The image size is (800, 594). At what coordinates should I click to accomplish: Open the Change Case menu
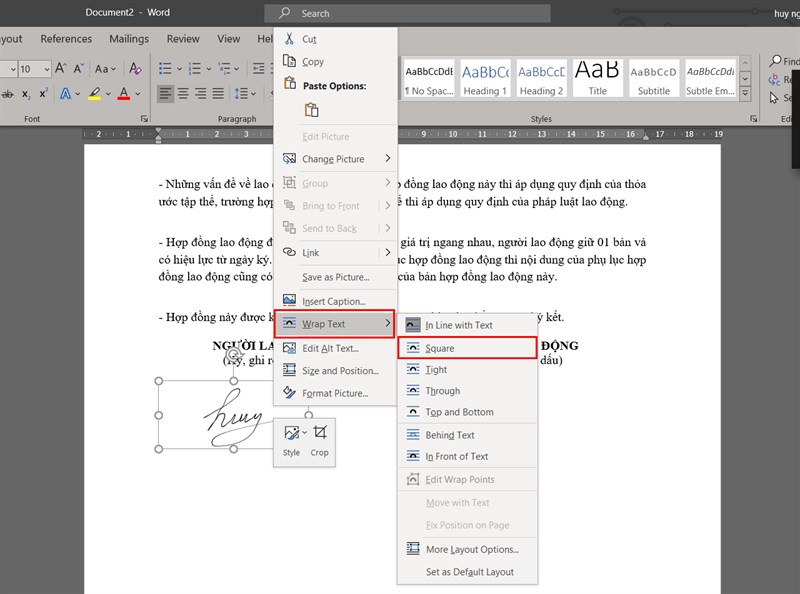tap(105, 68)
